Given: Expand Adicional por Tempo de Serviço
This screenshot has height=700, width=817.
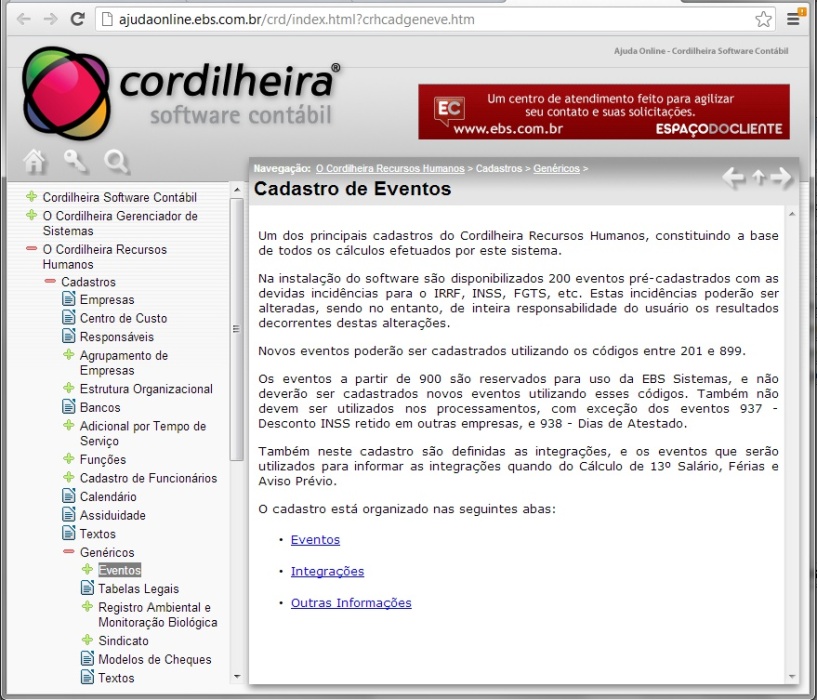Looking at the screenshot, I should (x=69, y=425).
